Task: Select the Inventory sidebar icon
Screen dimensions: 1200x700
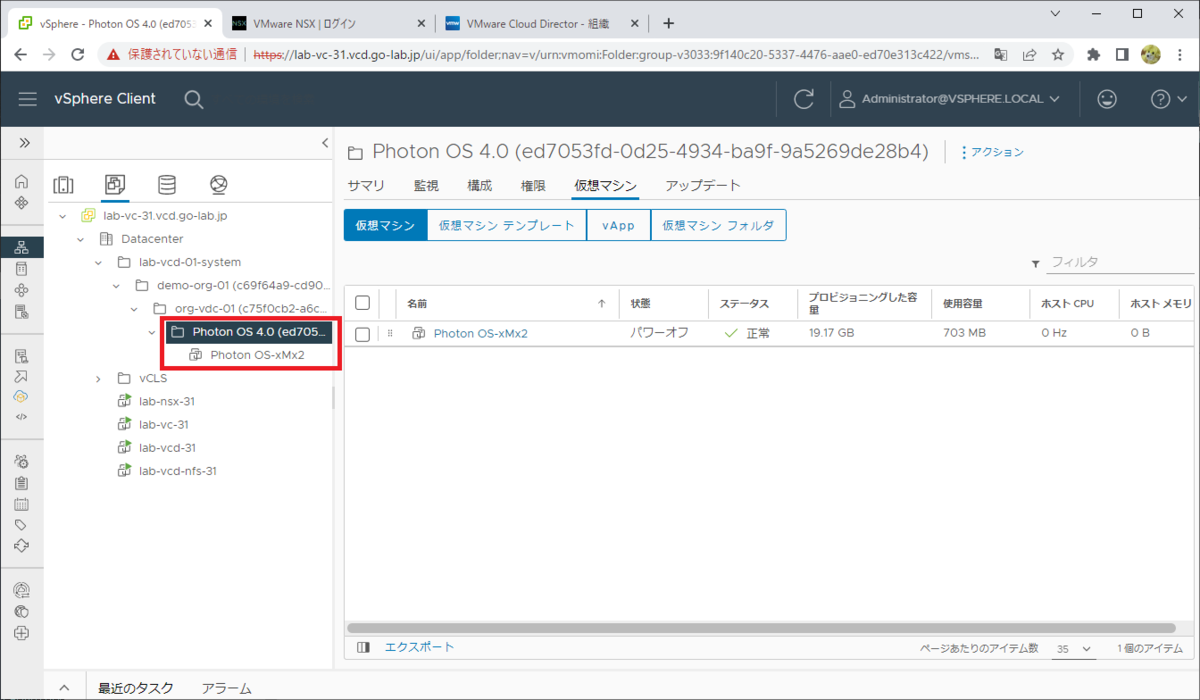Action: [22, 247]
